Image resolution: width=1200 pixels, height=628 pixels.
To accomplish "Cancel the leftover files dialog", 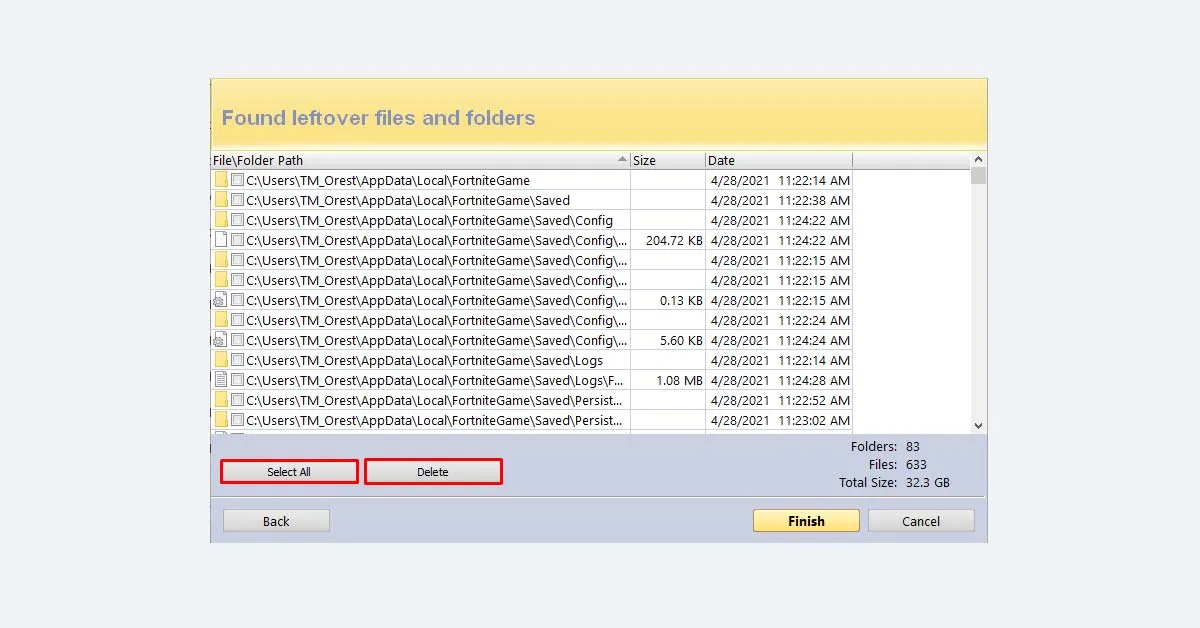I will tap(921, 521).
